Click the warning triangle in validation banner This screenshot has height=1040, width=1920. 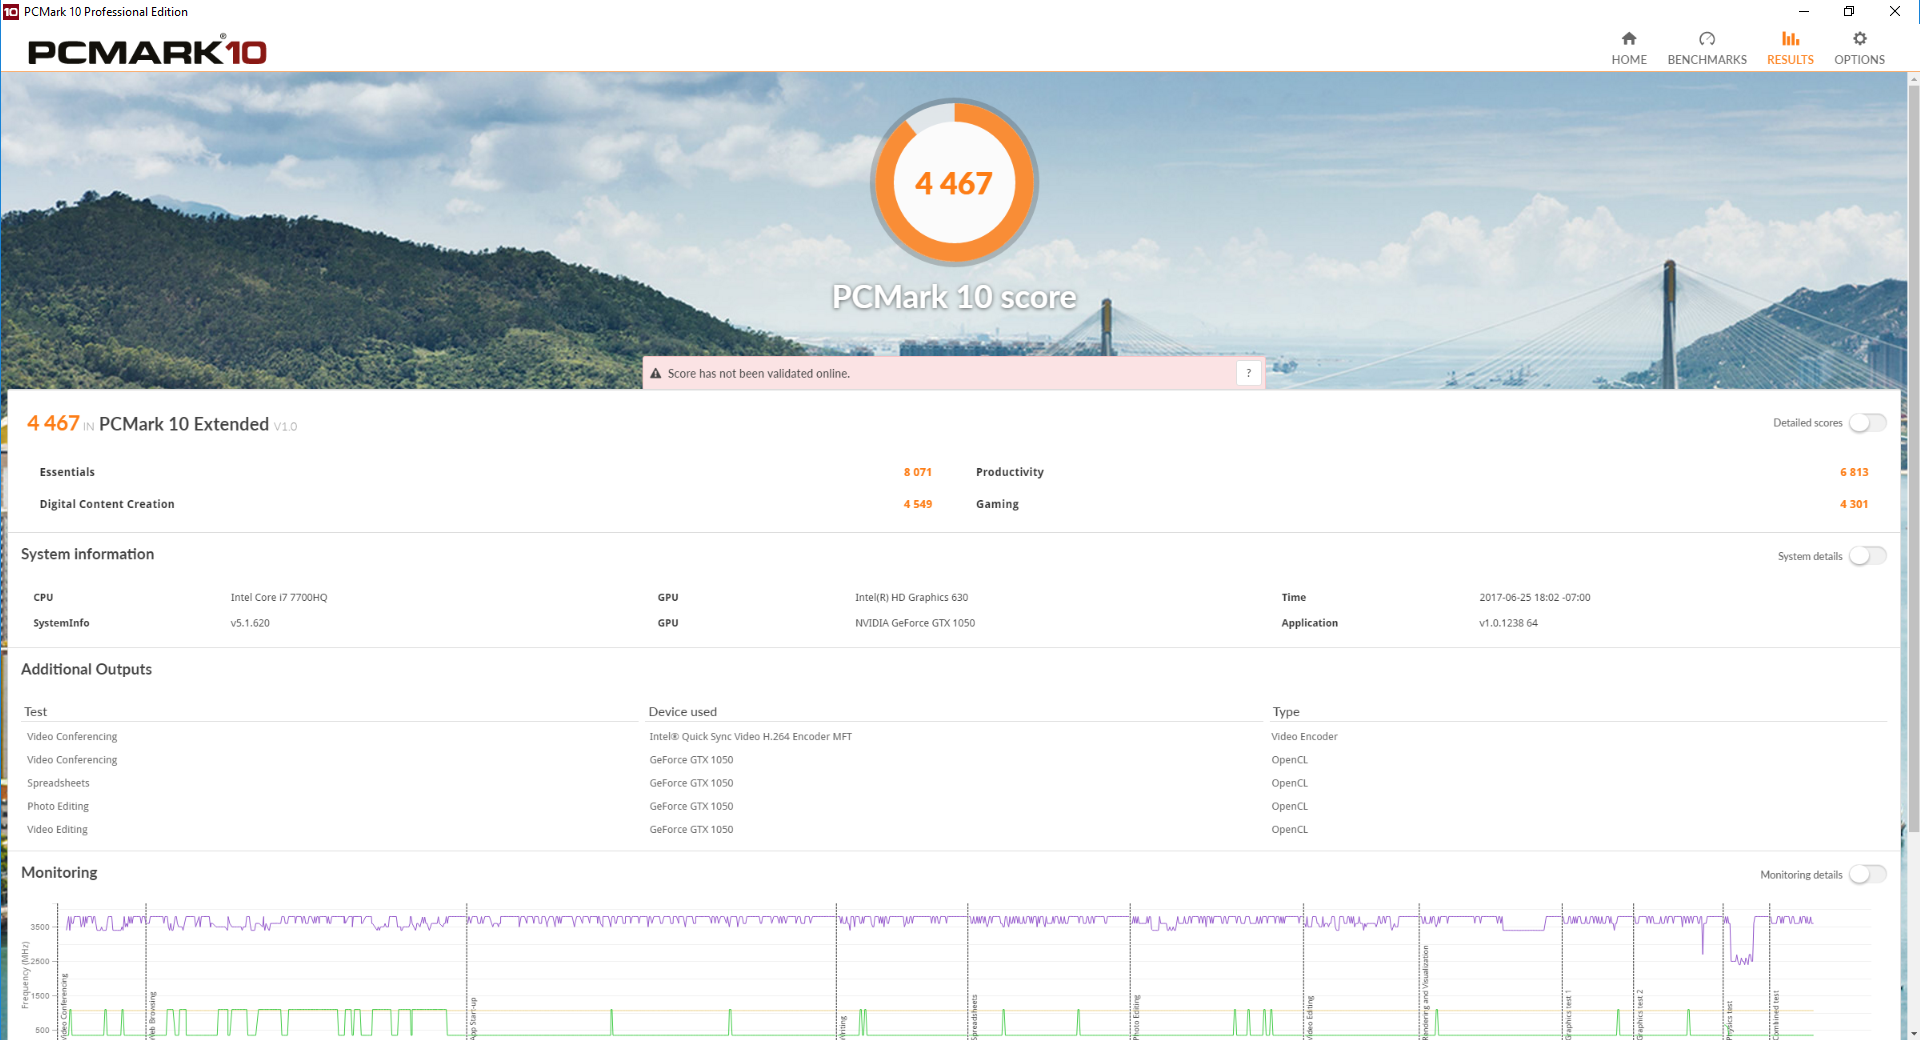tap(656, 374)
